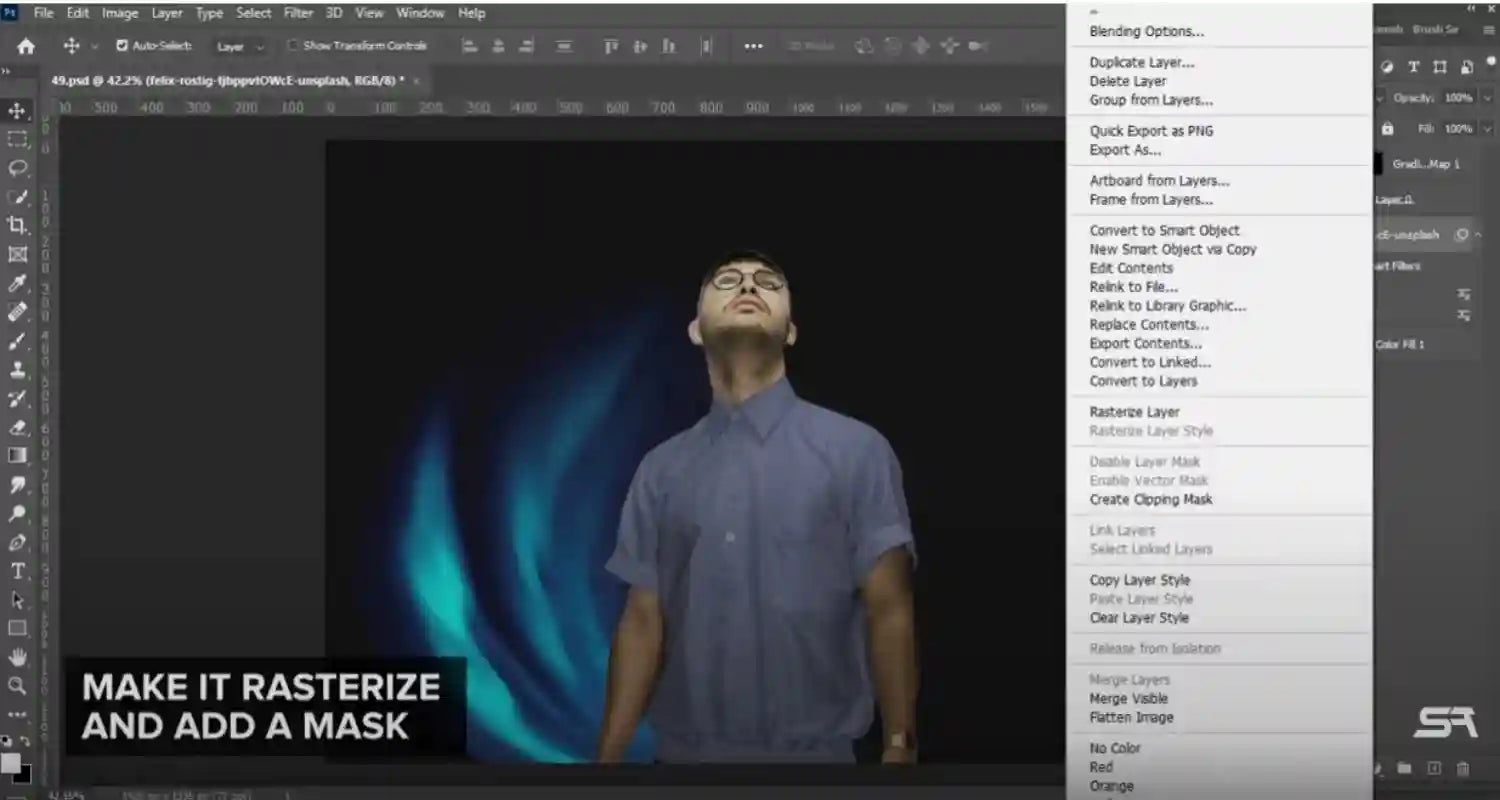Select the Clone Stamp tool
Viewport: 1500px width, 800px height.
[17, 369]
